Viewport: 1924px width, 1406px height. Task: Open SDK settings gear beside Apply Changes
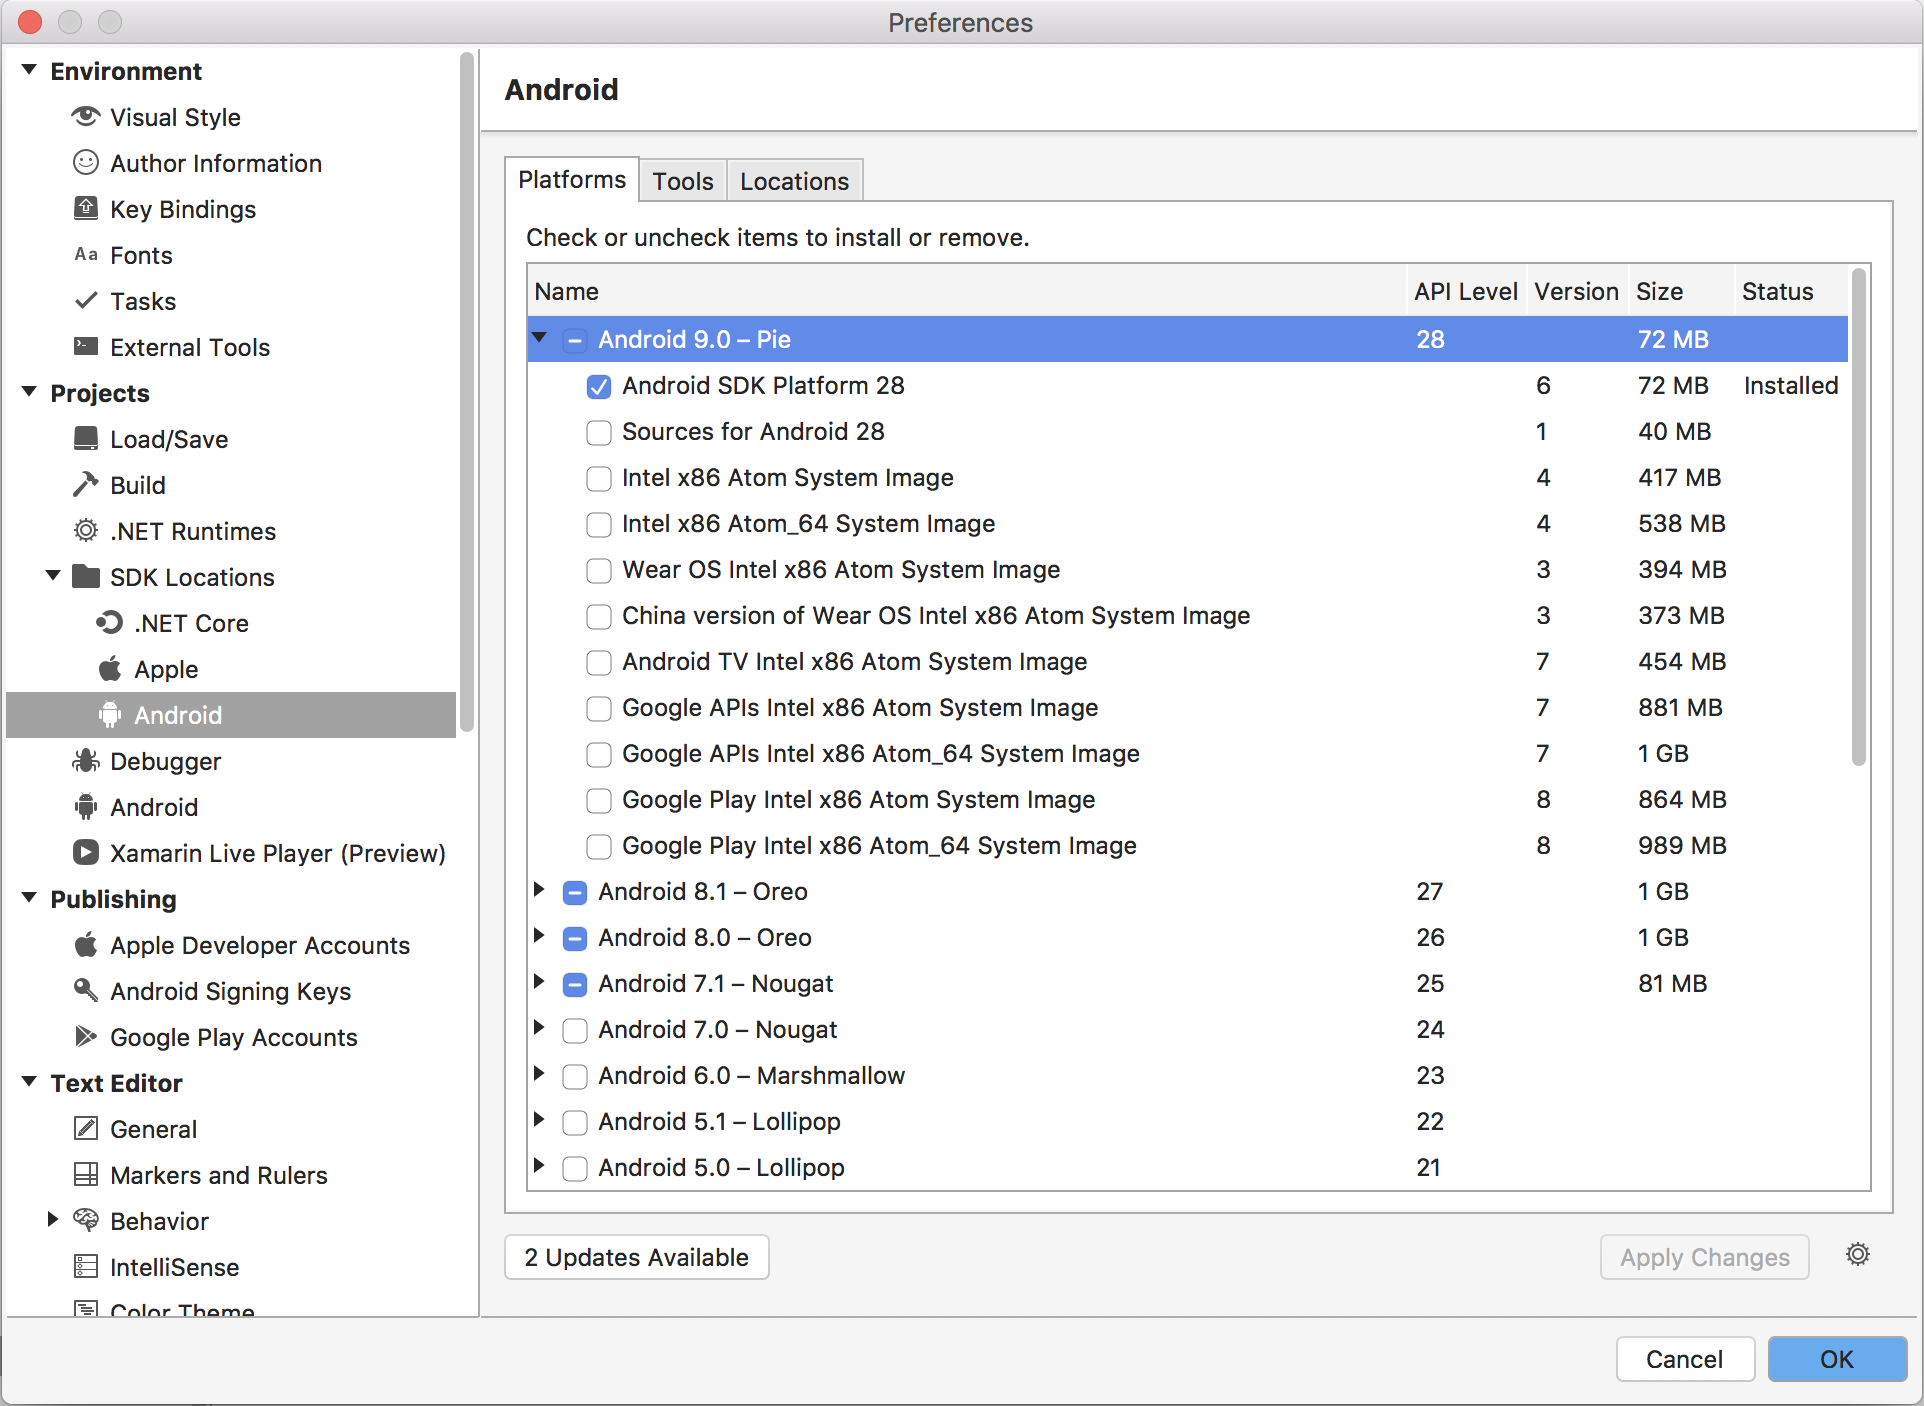1858,1254
